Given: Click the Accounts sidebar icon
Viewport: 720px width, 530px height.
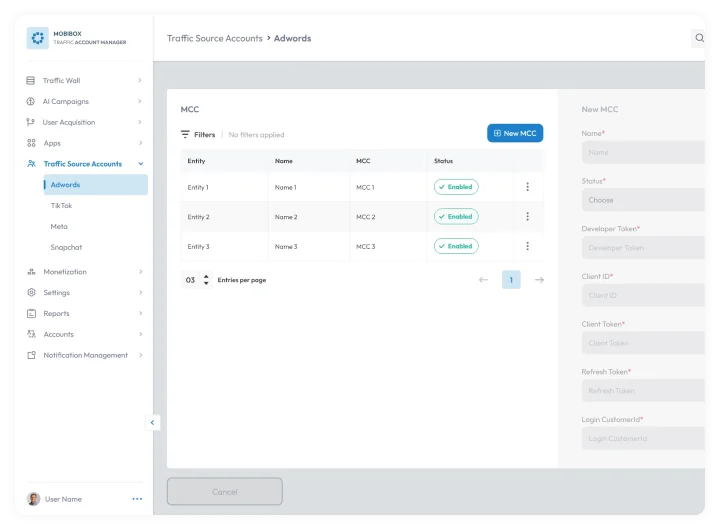Looking at the screenshot, I should click(x=31, y=334).
